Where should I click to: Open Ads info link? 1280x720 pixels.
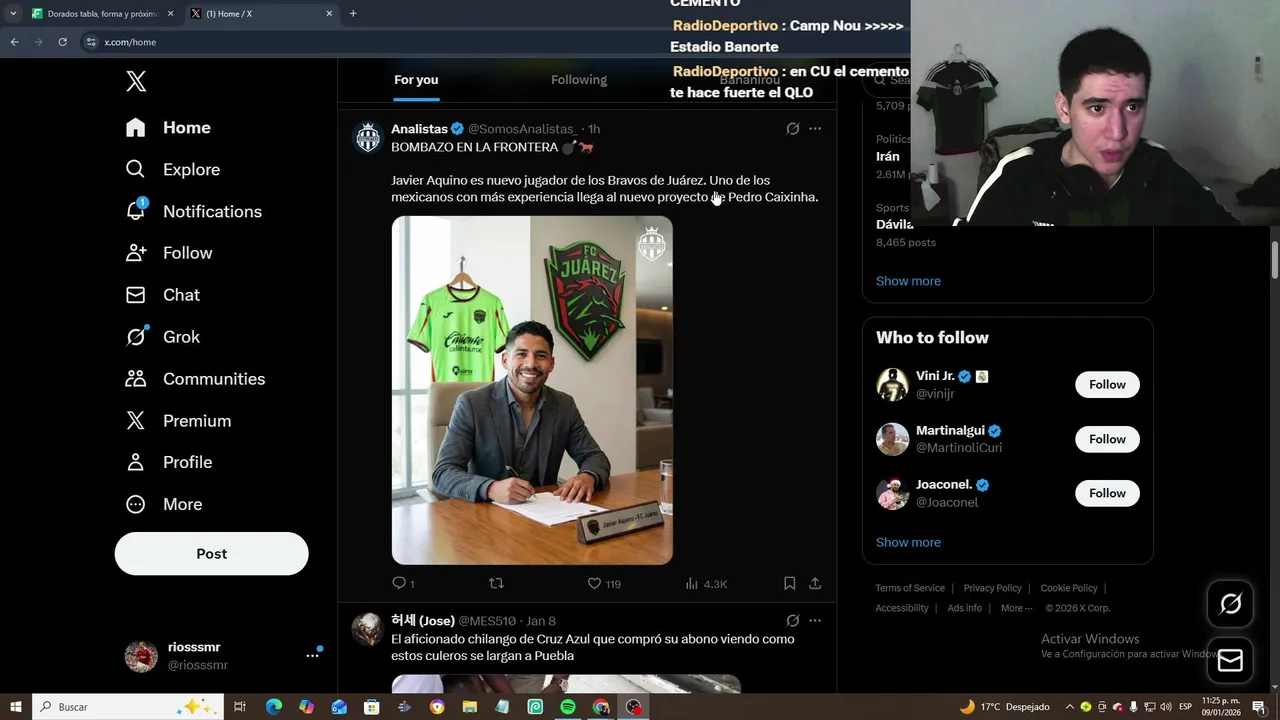coord(964,608)
